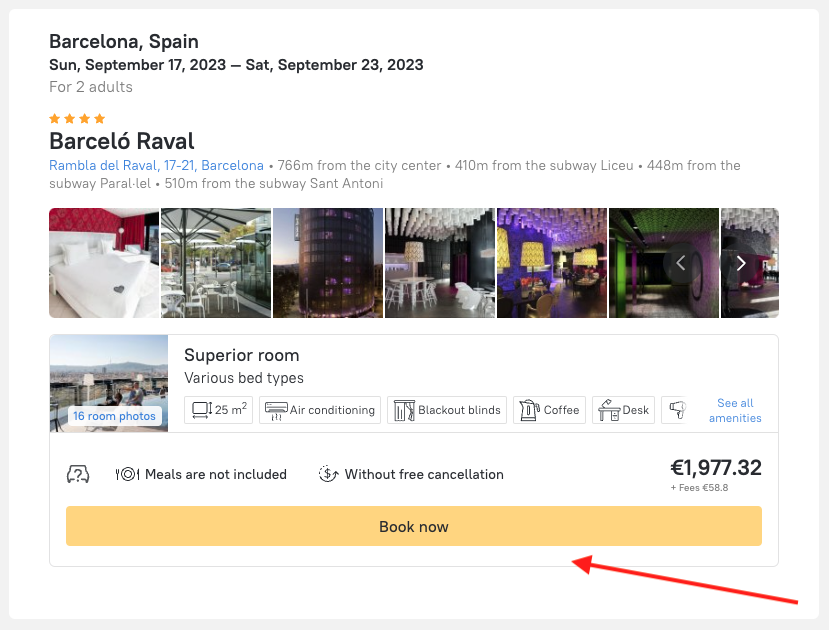Click the hairdryer amenity icon

click(677, 410)
